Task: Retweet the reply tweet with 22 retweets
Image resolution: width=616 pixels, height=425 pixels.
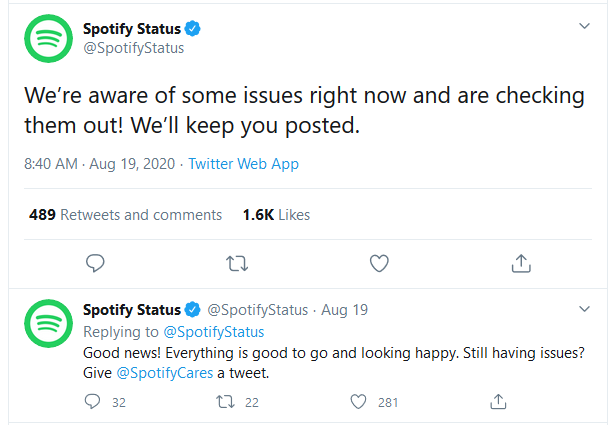Action: pos(226,402)
